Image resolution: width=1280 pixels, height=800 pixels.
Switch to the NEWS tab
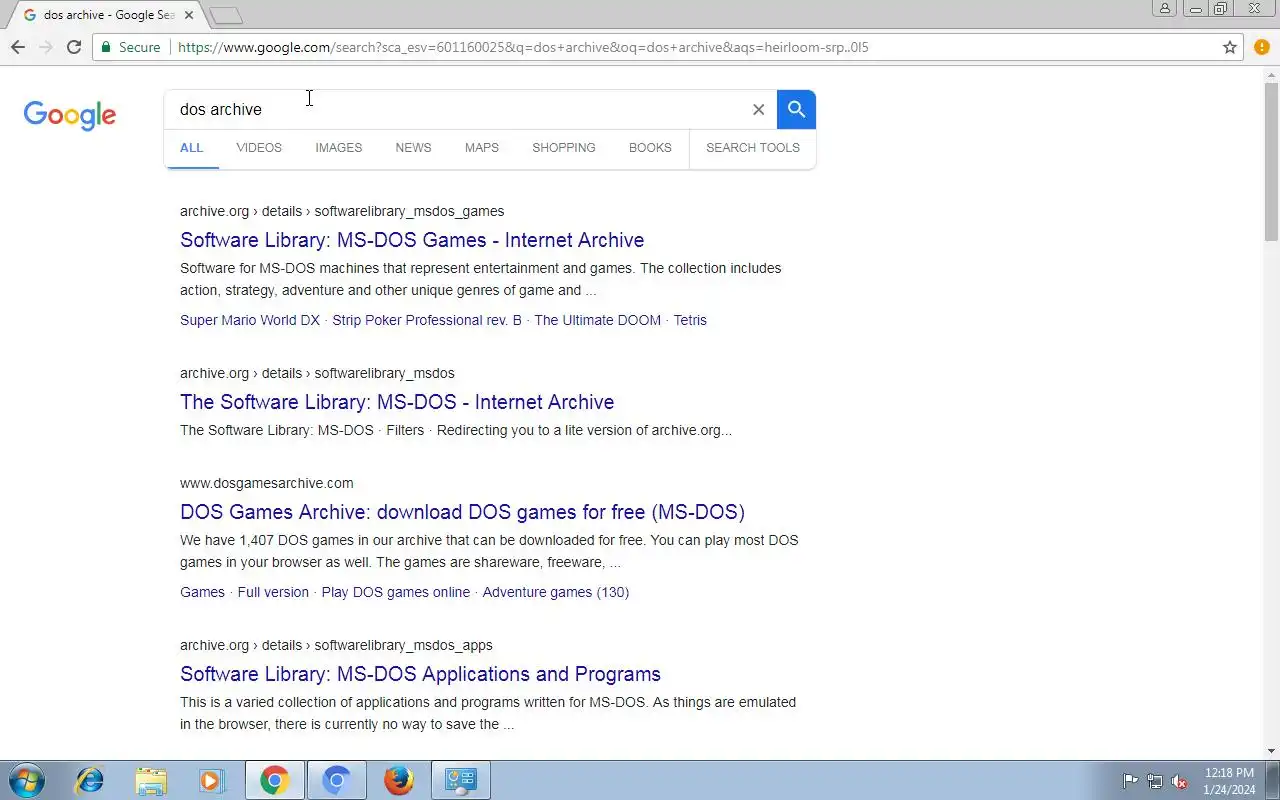click(413, 148)
